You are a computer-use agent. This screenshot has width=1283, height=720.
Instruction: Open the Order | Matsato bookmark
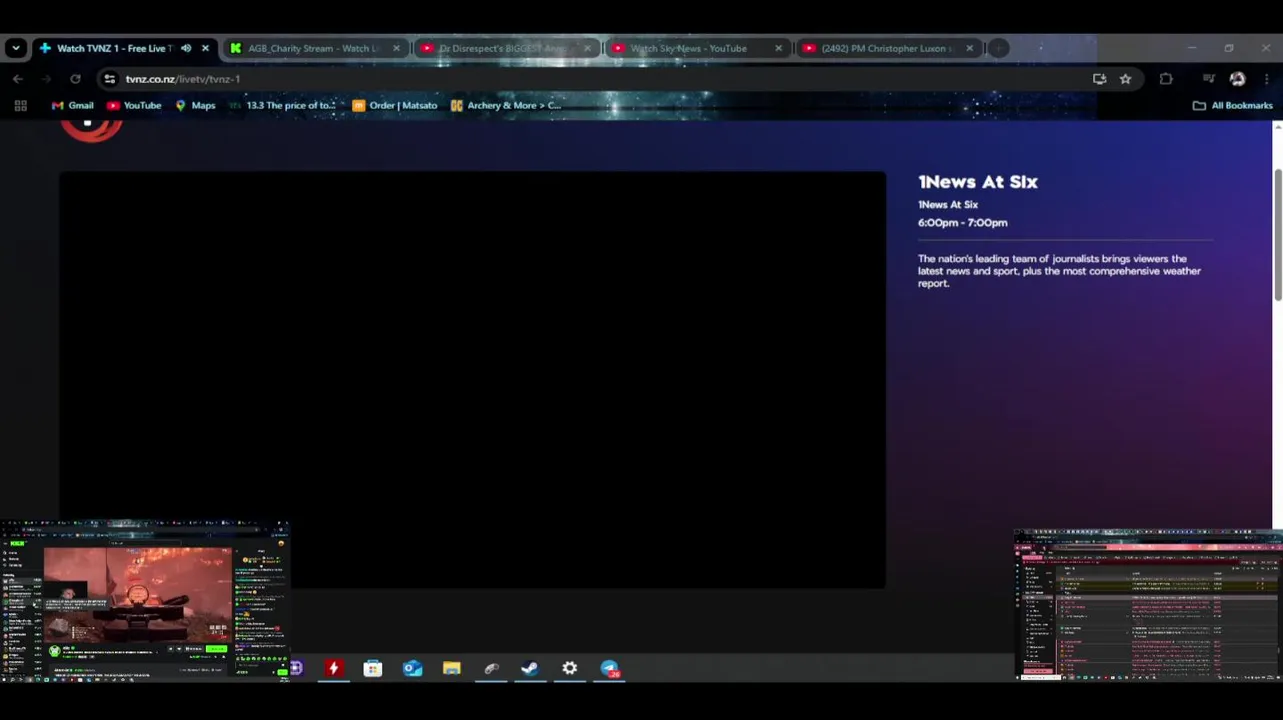pyautogui.click(x=395, y=105)
